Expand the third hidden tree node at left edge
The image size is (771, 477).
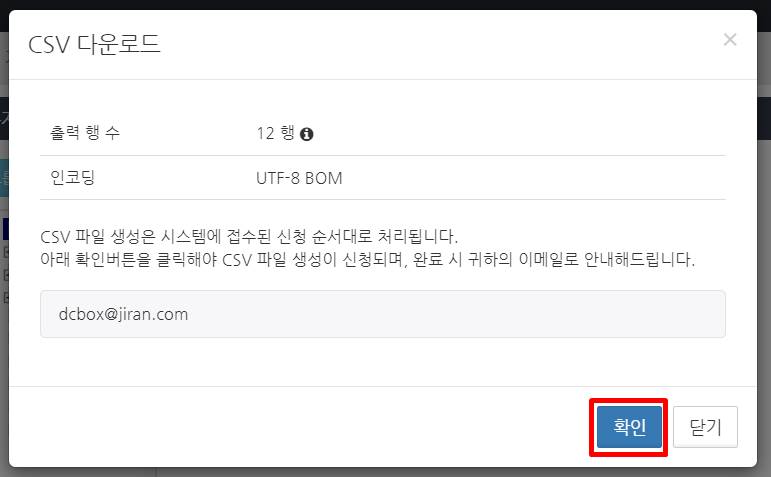(6, 298)
